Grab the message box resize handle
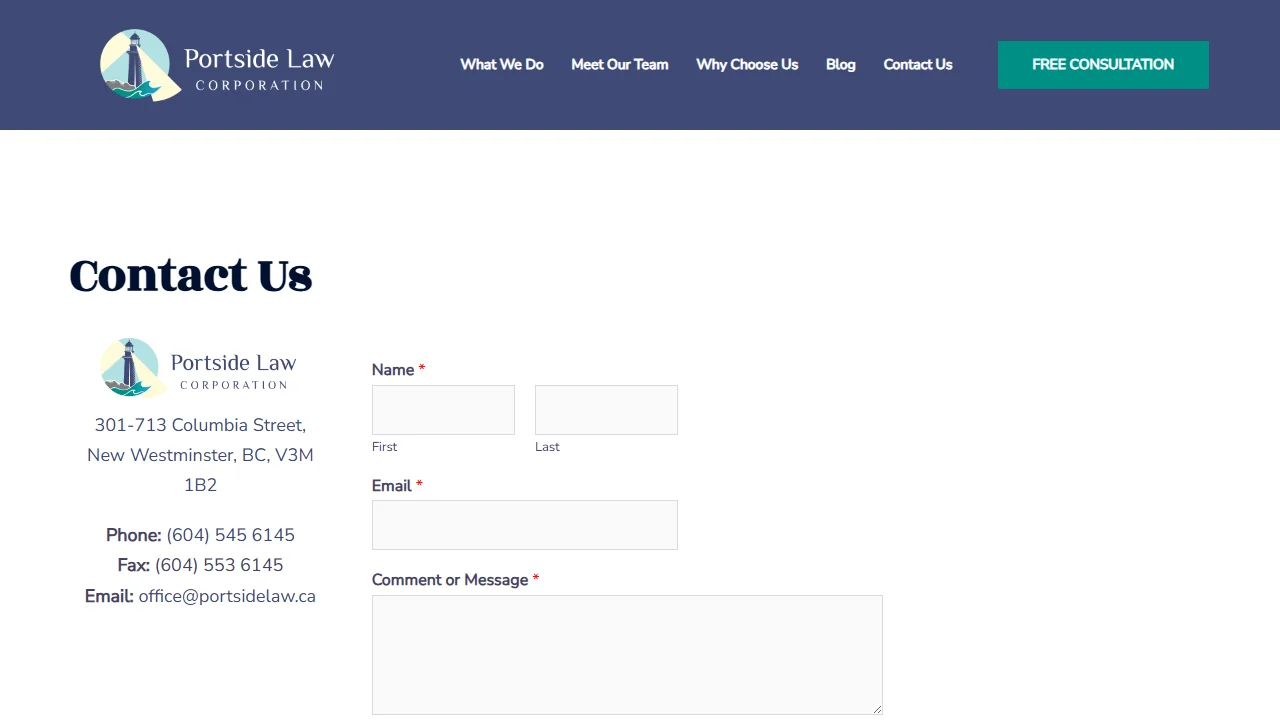 pos(877,709)
